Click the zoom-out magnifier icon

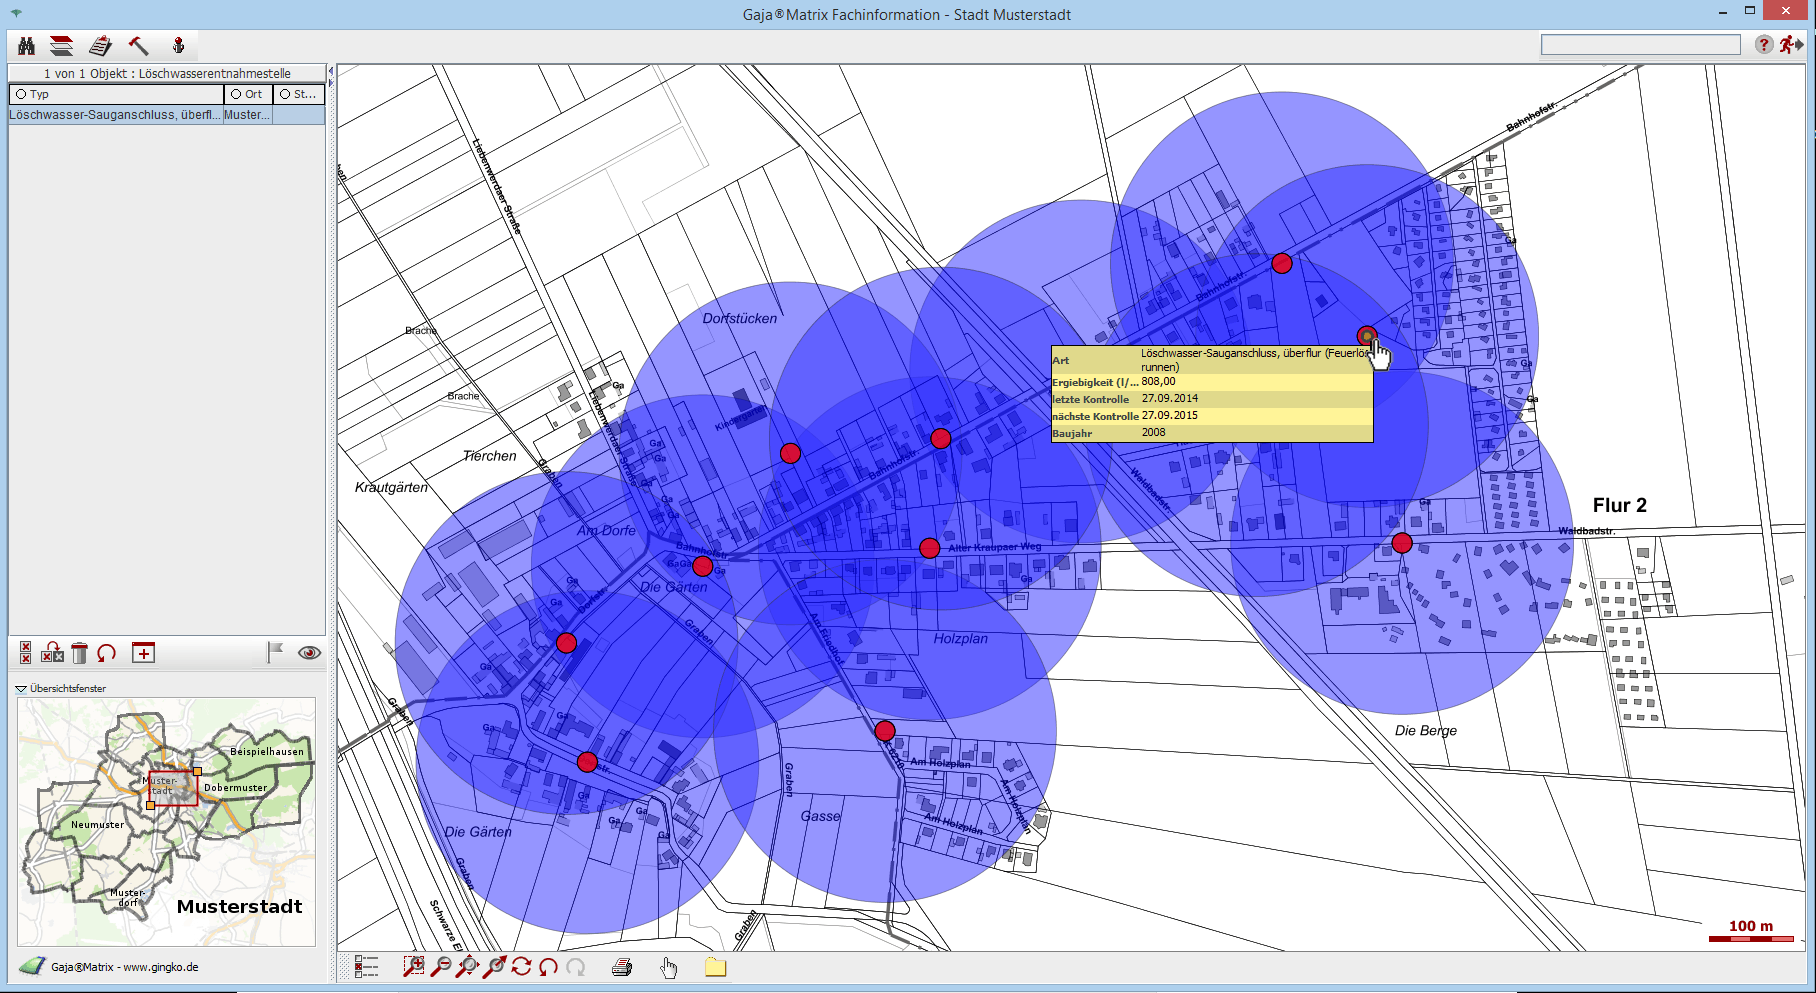coord(440,966)
